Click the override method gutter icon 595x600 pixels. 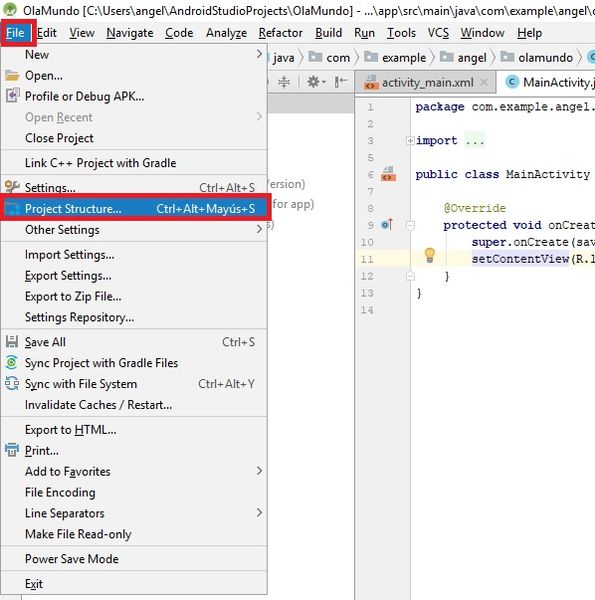click(387, 225)
